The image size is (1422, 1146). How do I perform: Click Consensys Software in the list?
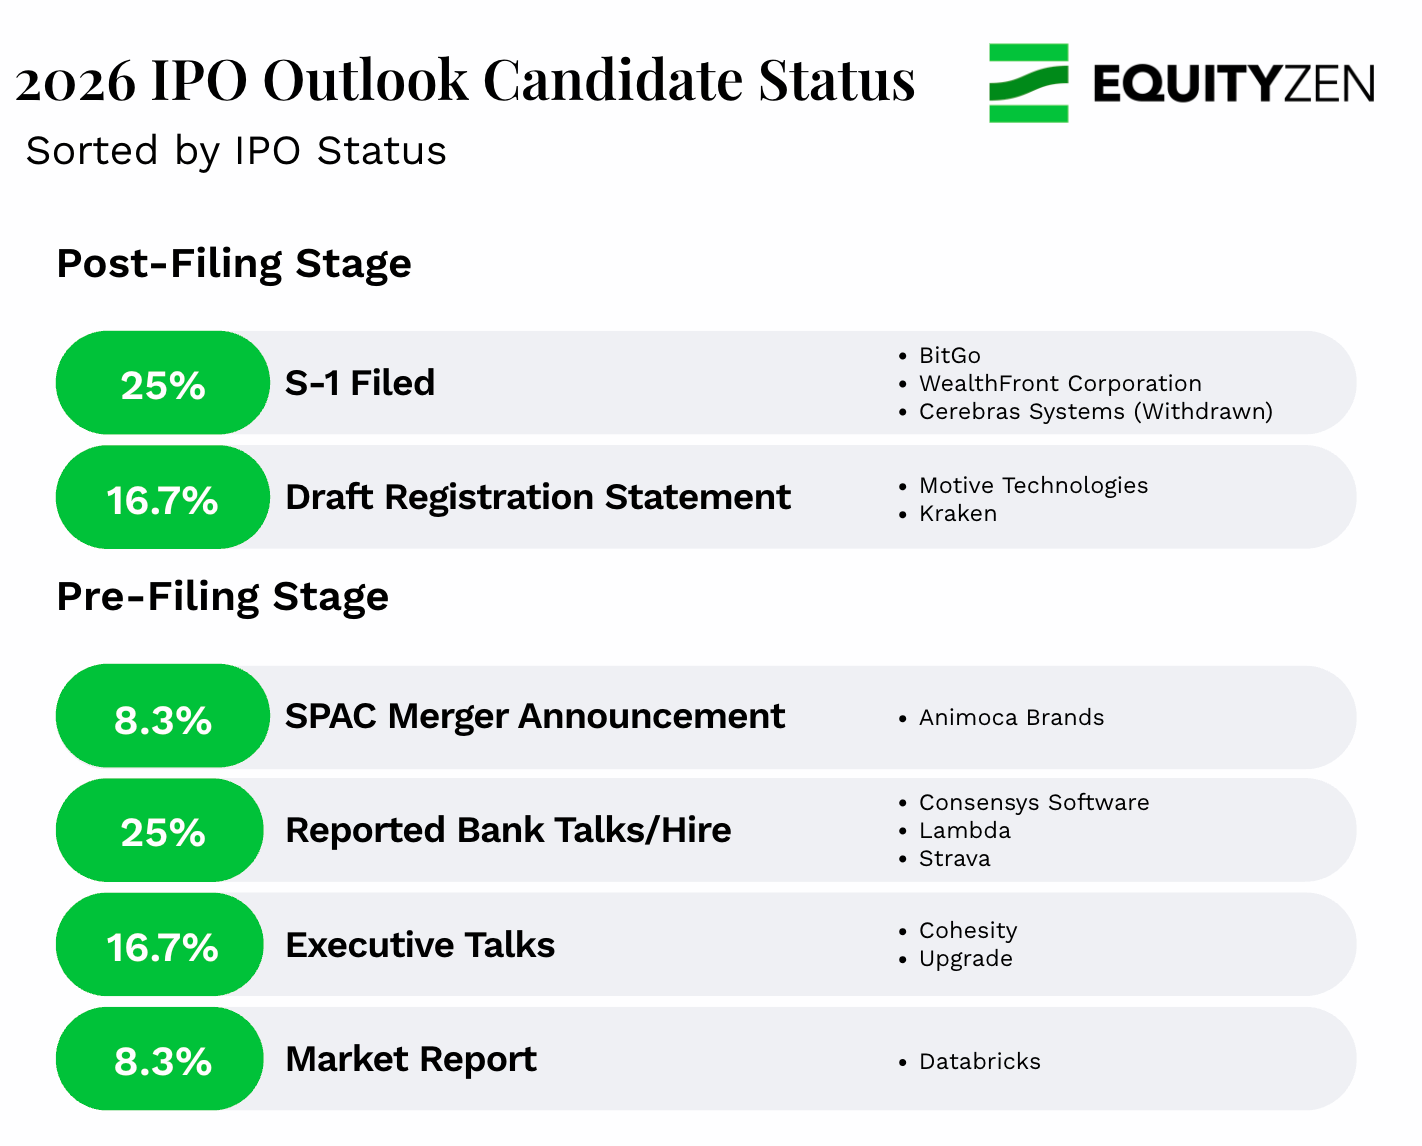(x=1033, y=803)
